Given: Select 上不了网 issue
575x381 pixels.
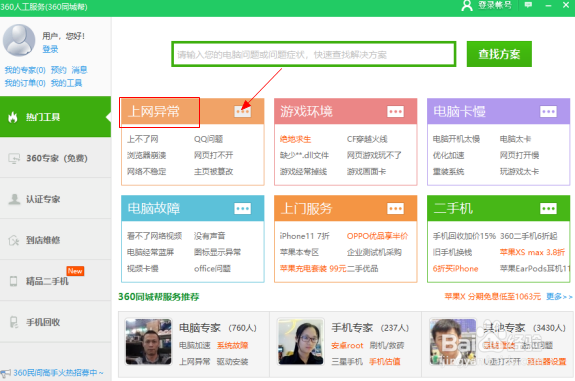Looking at the screenshot, I should click(x=143, y=139).
